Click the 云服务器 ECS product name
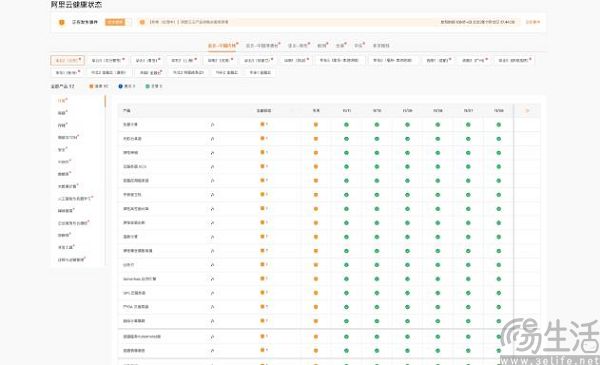 134,167
